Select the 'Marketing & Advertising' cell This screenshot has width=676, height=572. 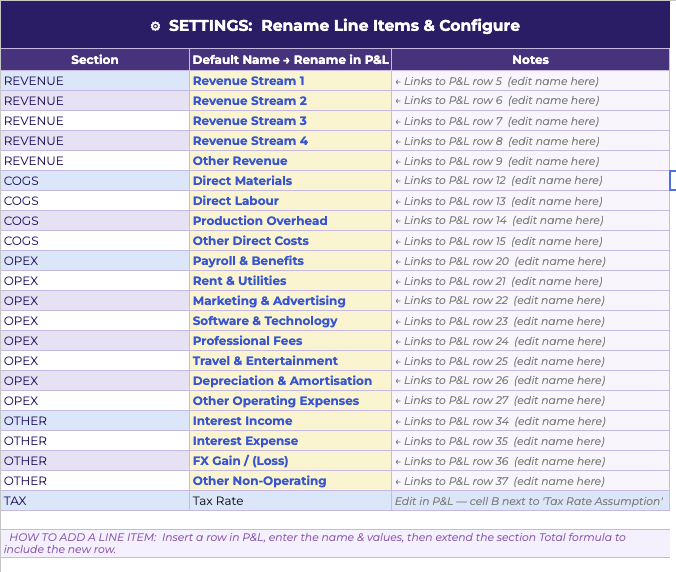(290, 300)
